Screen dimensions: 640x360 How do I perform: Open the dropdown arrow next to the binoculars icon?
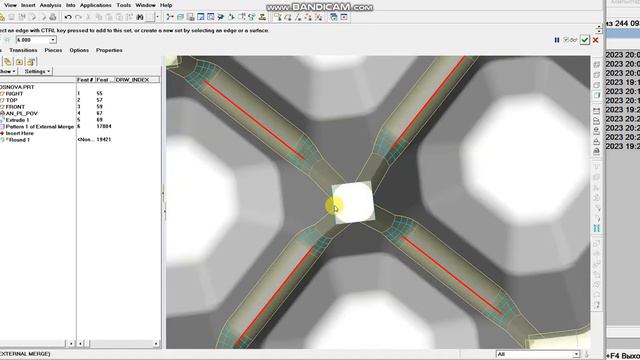pyautogui.click(x=158, y=17)
